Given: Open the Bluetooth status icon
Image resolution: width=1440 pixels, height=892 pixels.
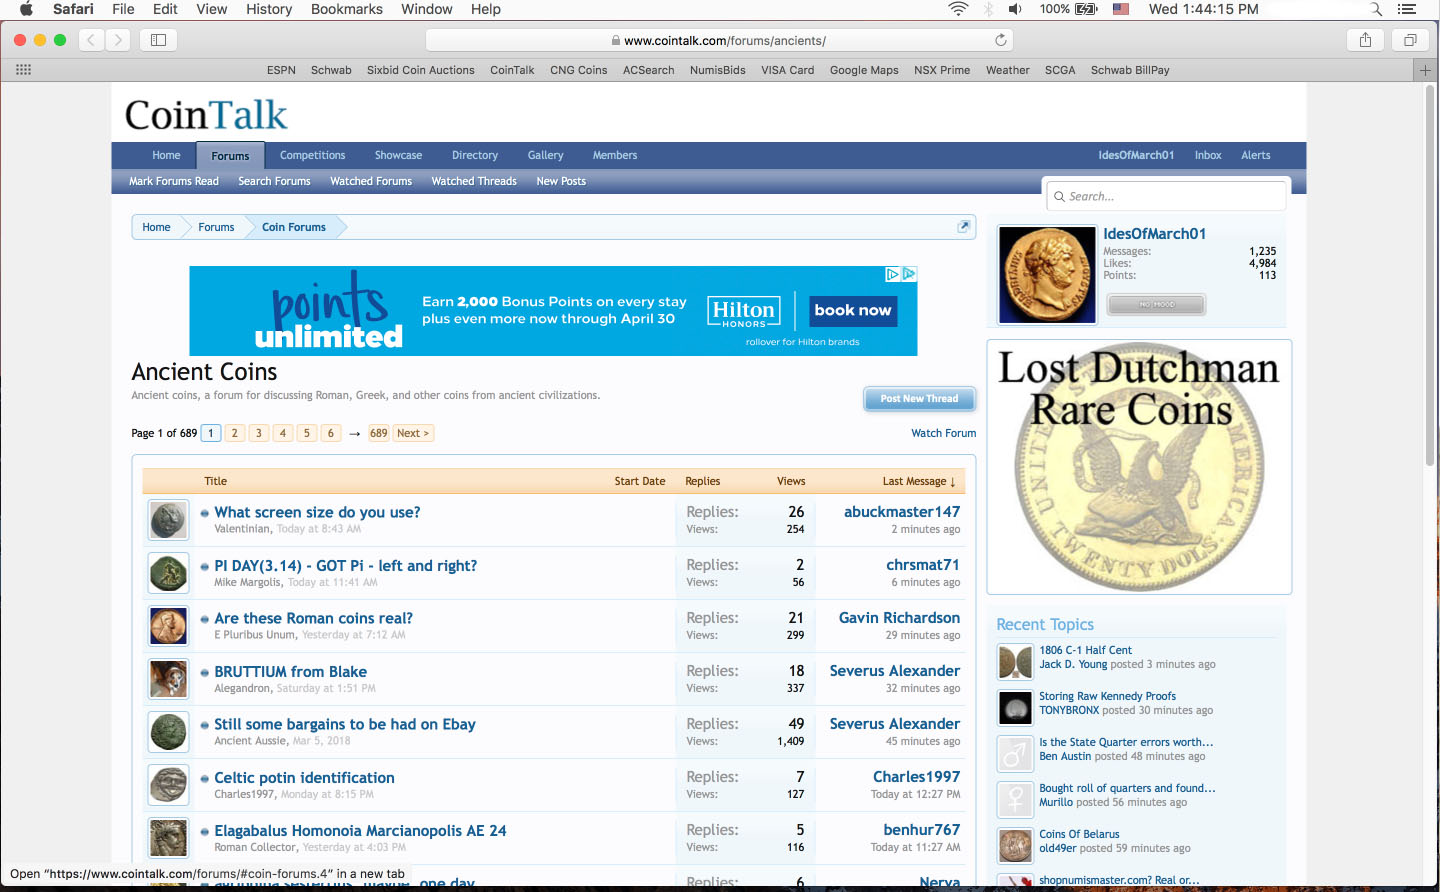Looking at the screenshot, I should coord(987,9).
